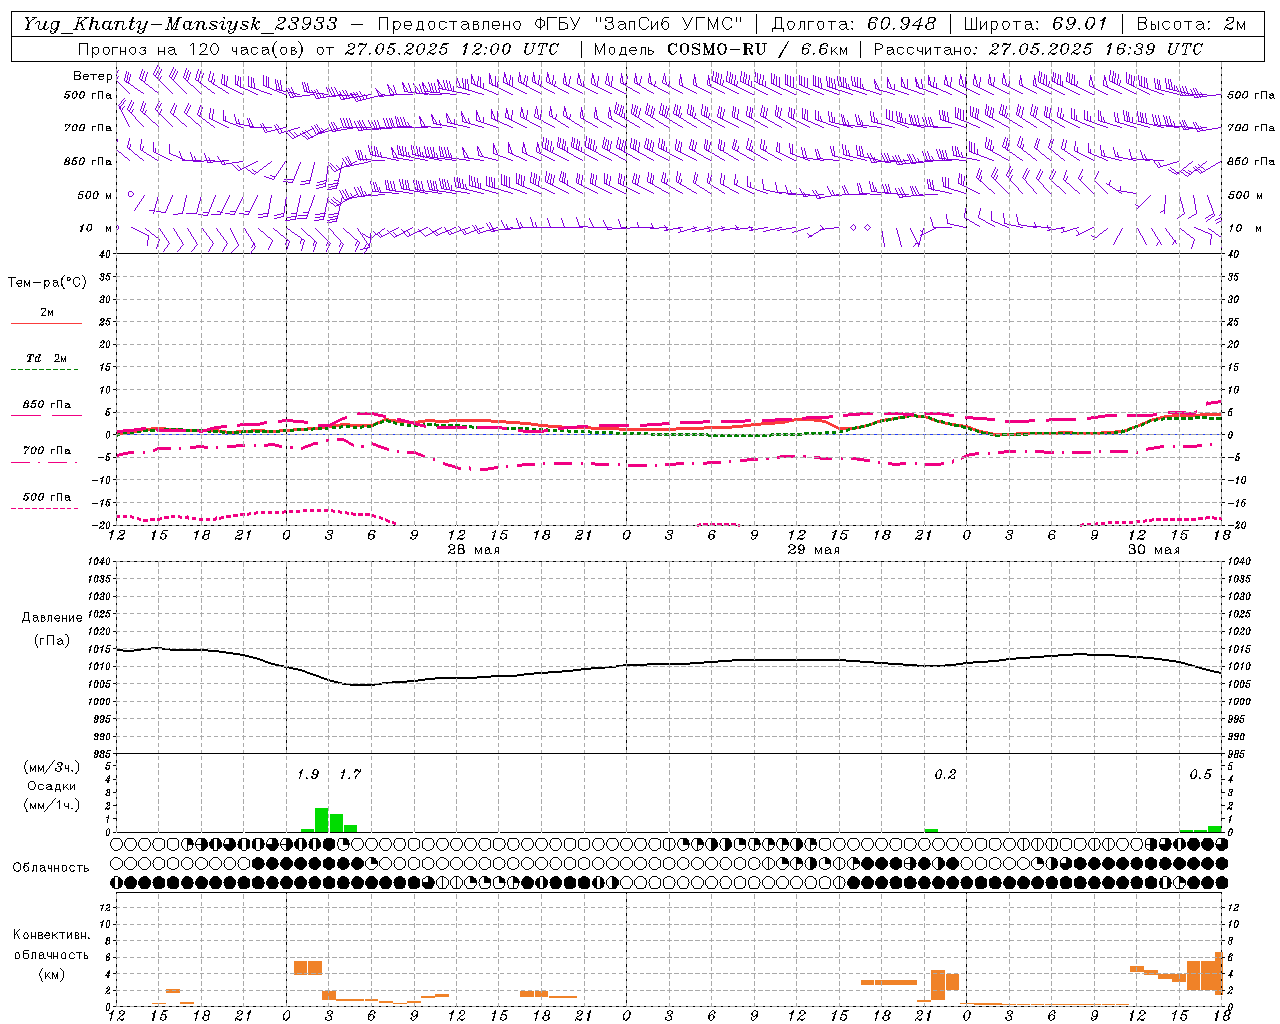Image resolution: width=1280 pixels, height=1024 pixels.
Task: Click the longitude value Долгота: 60.948
Action: [x=855, y=24]
